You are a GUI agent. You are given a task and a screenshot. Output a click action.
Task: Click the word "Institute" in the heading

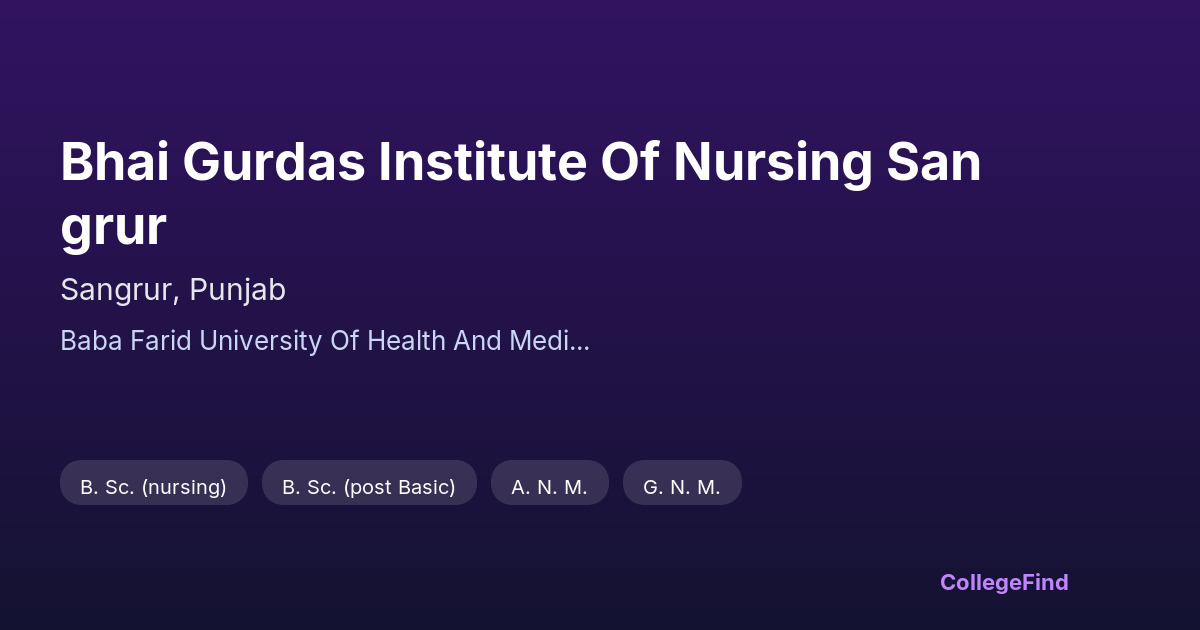click(x=482, y=163)
